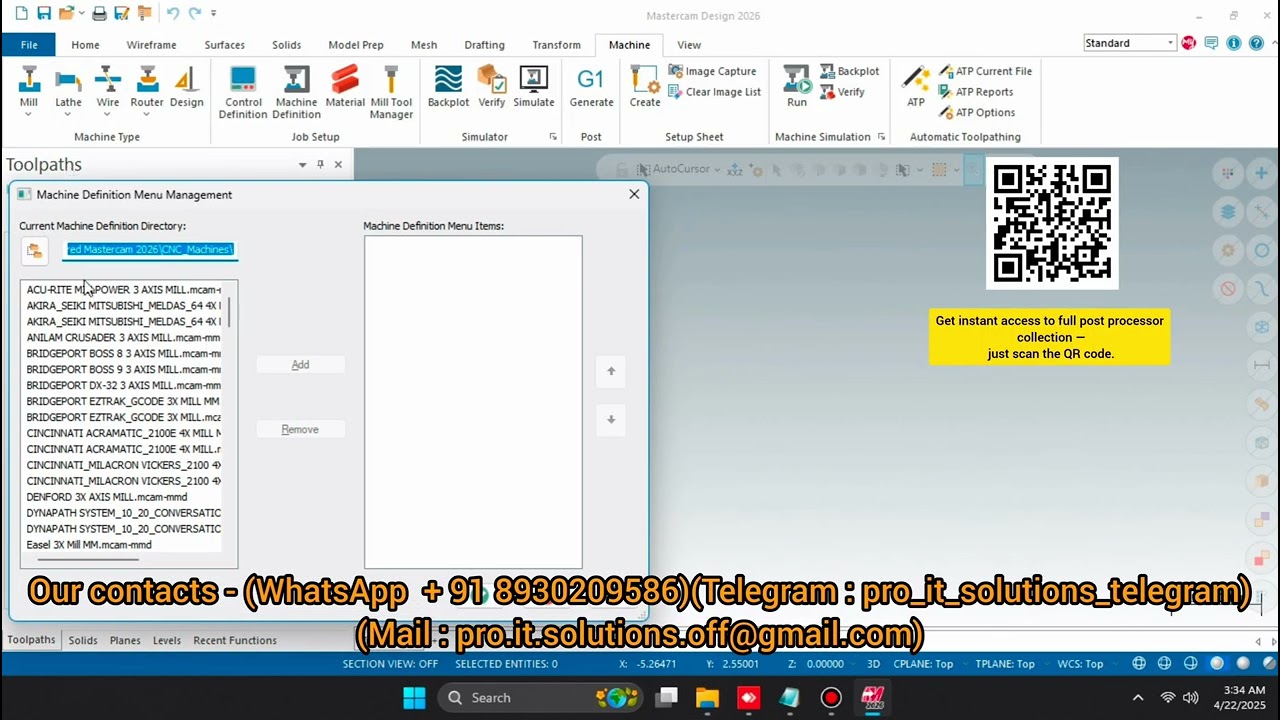Open Control Definition
This screenshot has width=1280, height=720.
pyautogui.click(x=243, y=92)
